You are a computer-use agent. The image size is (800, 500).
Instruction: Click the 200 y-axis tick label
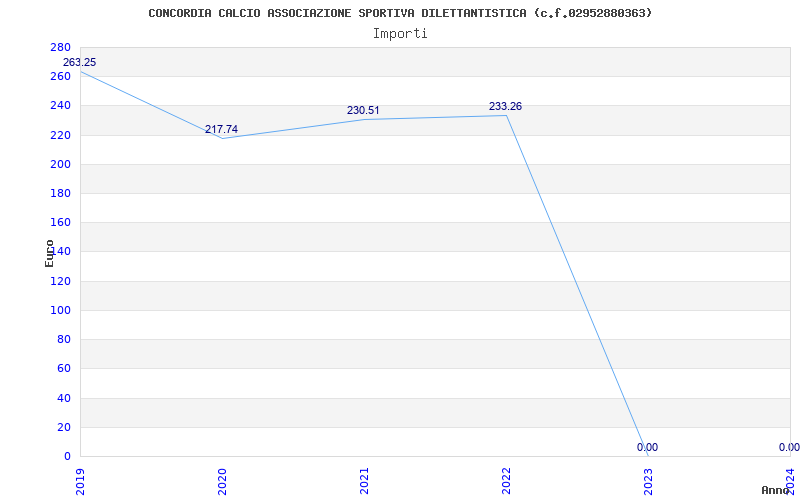pyautogui.click(x=60, y=164)
